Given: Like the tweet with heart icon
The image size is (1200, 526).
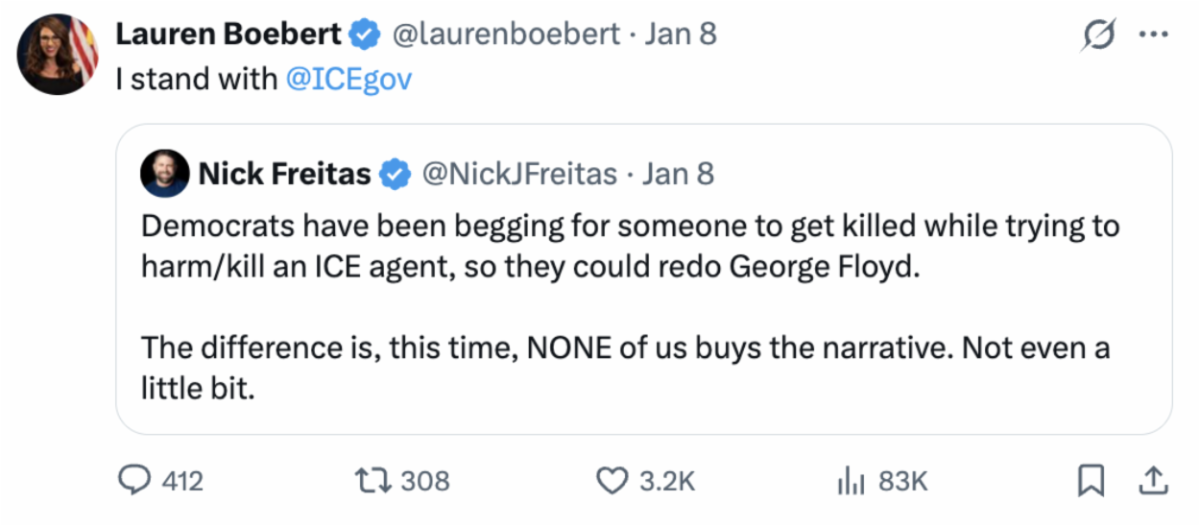Looking at the screenshot, I should tap(611, 481).
